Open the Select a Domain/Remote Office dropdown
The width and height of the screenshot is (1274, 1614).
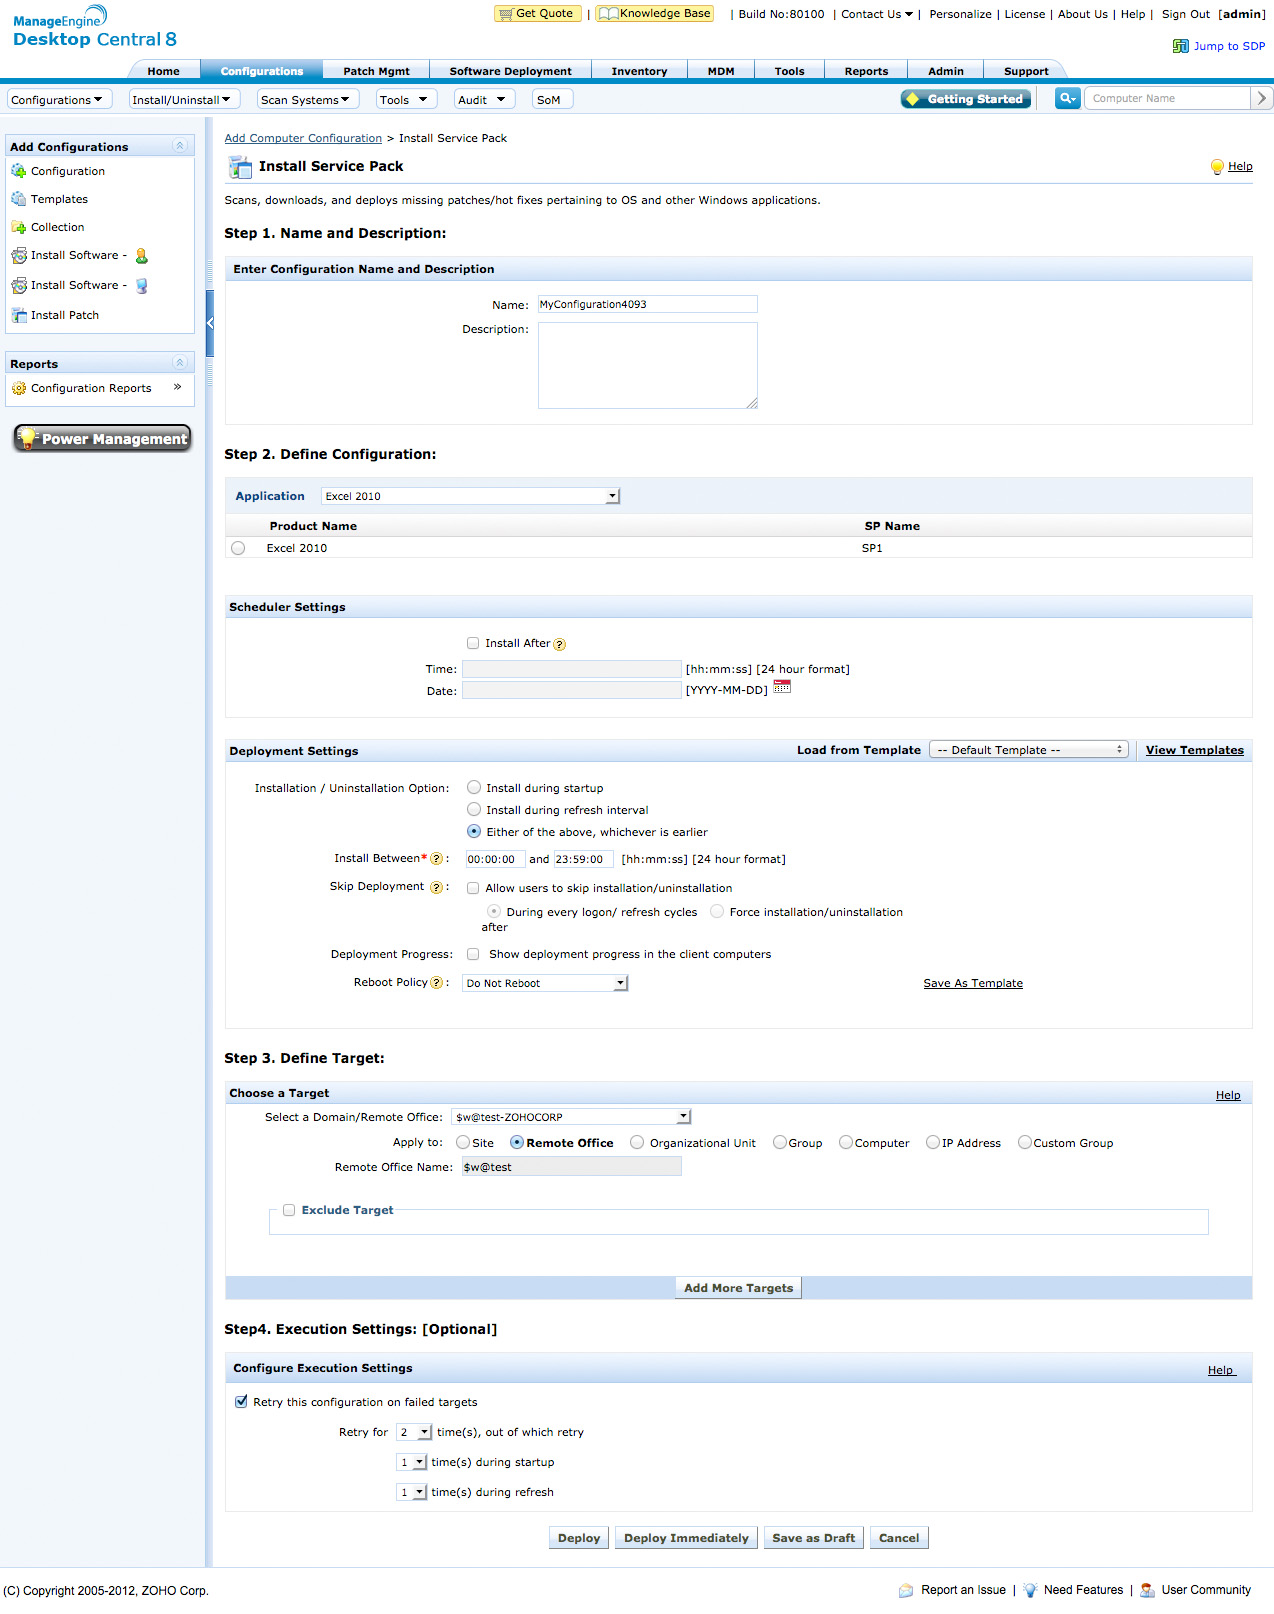[571, 1117]
